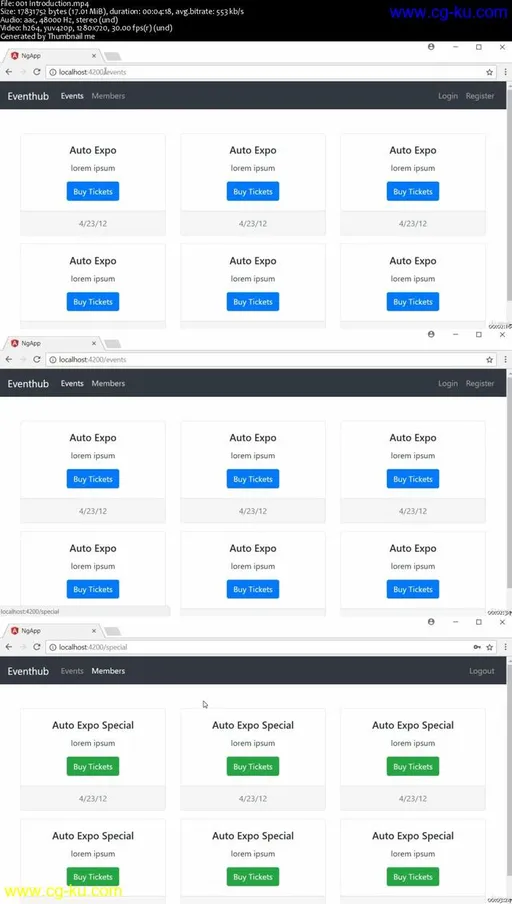Viewport: 512px width, 904px height.
Task: Click the Eventhub brand in the bottom frame
Action: [x=28, y=671]
